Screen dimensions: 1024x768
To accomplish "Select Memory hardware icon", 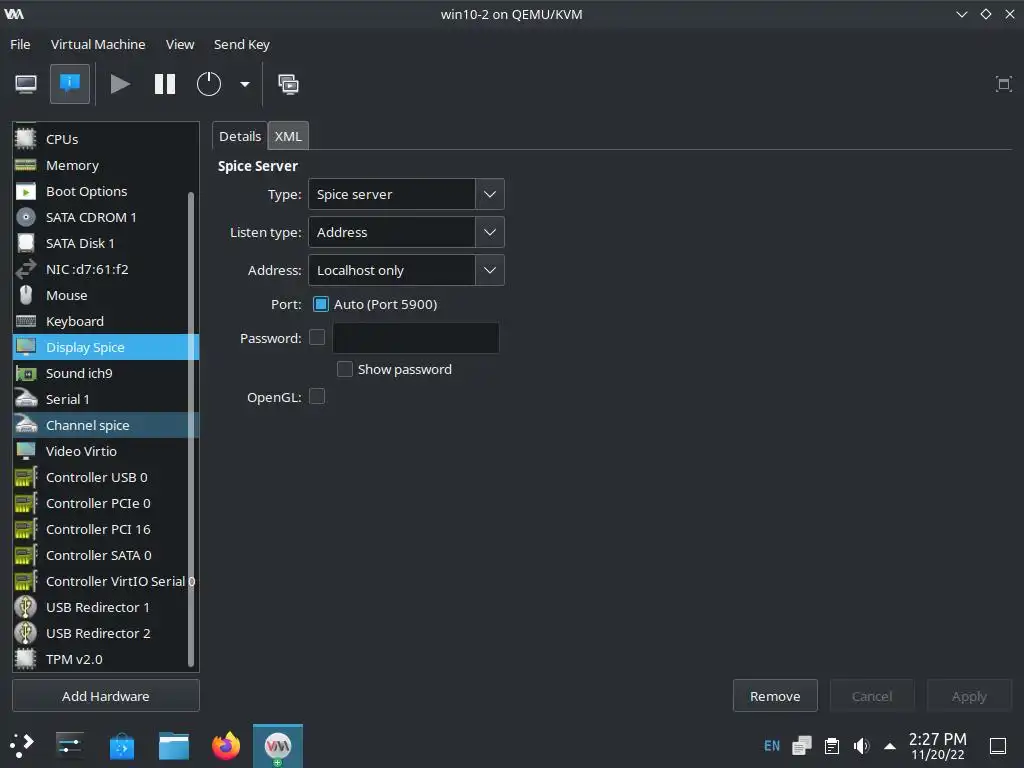I will click(25, 165).
